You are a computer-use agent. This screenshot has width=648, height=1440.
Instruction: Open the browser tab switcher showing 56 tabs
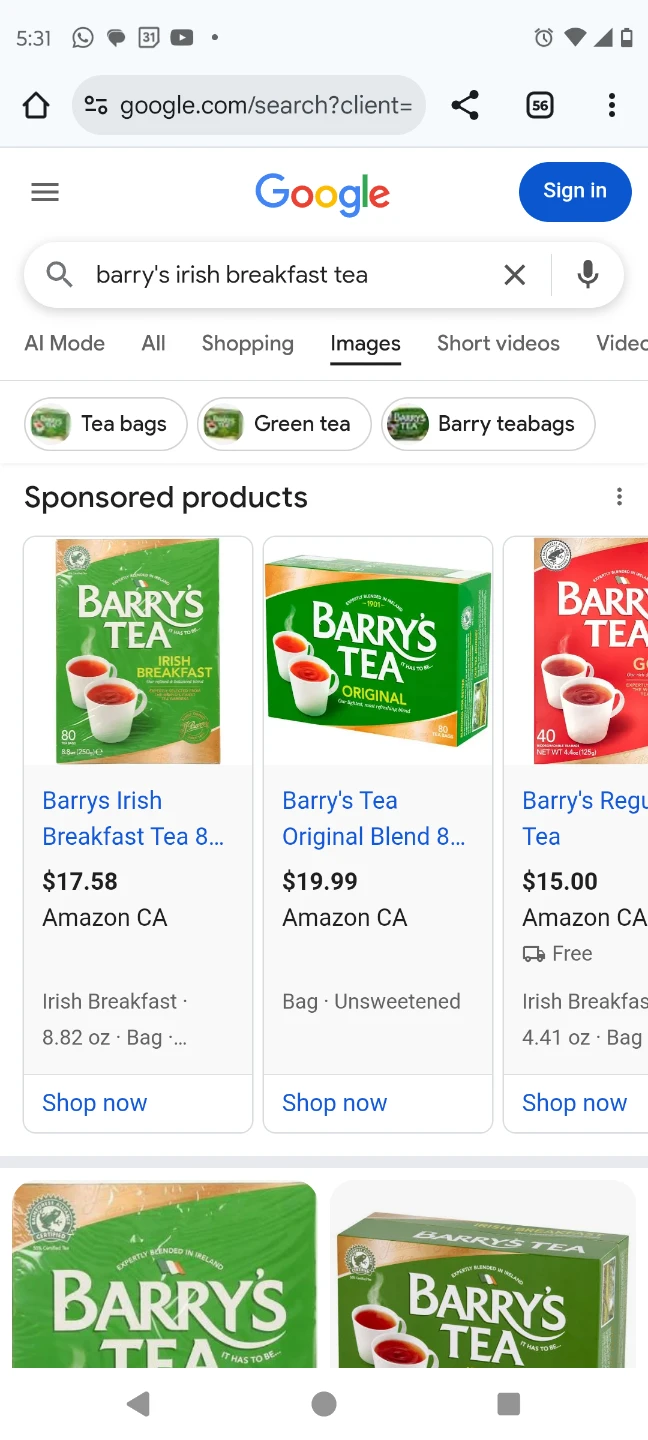(539, 104)
